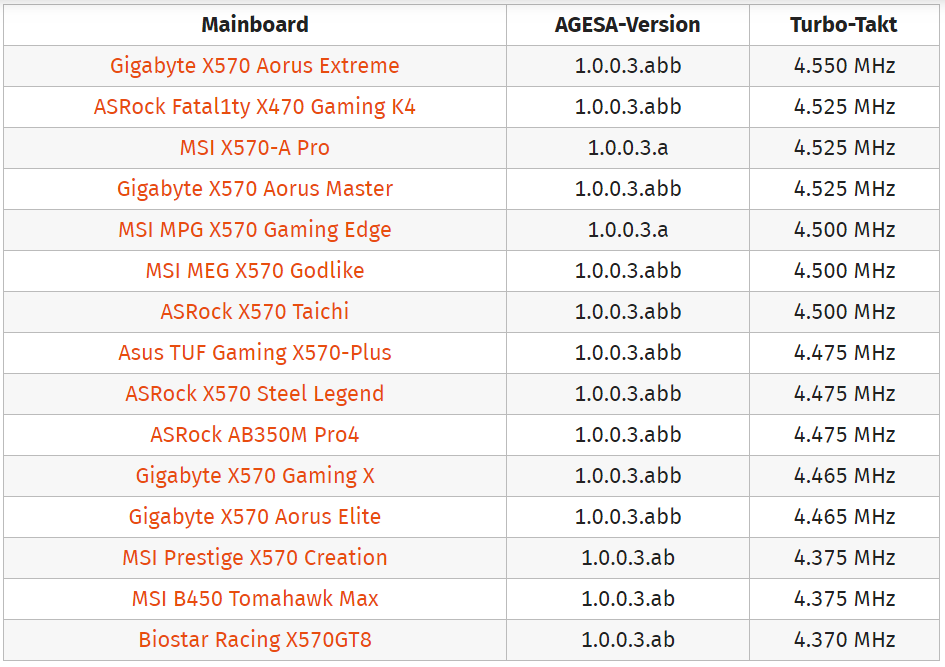The width and height of the screenshot is (945, 667).
Task: Click the MSI MEG X570 Godlike link
Action: [254, 271]
